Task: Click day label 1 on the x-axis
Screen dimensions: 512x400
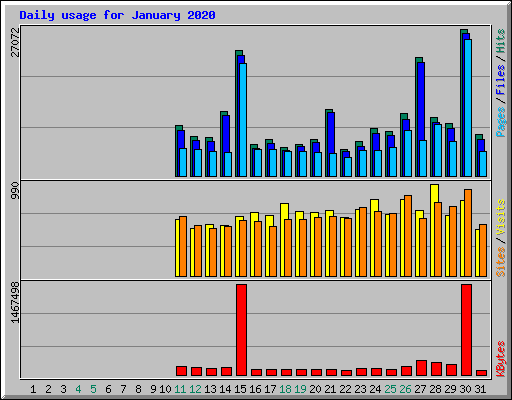Action: click(x=33, y=389)
